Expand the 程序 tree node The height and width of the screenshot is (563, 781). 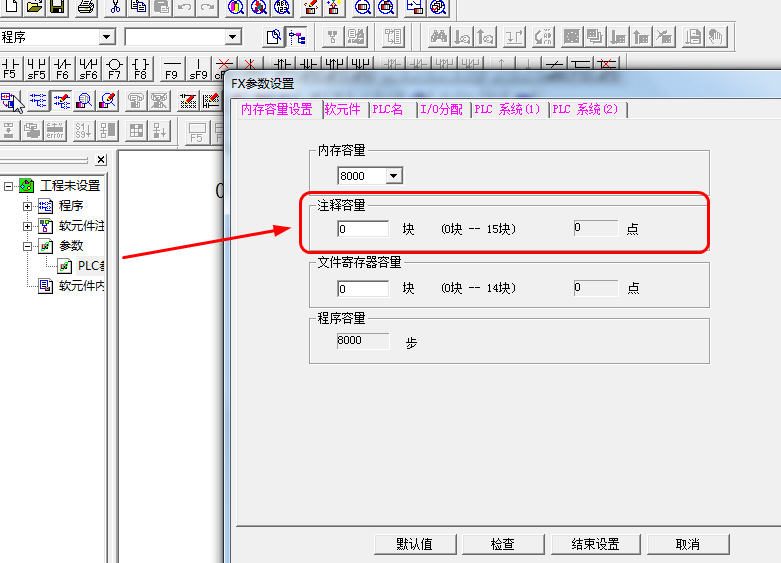pos(28,206)
